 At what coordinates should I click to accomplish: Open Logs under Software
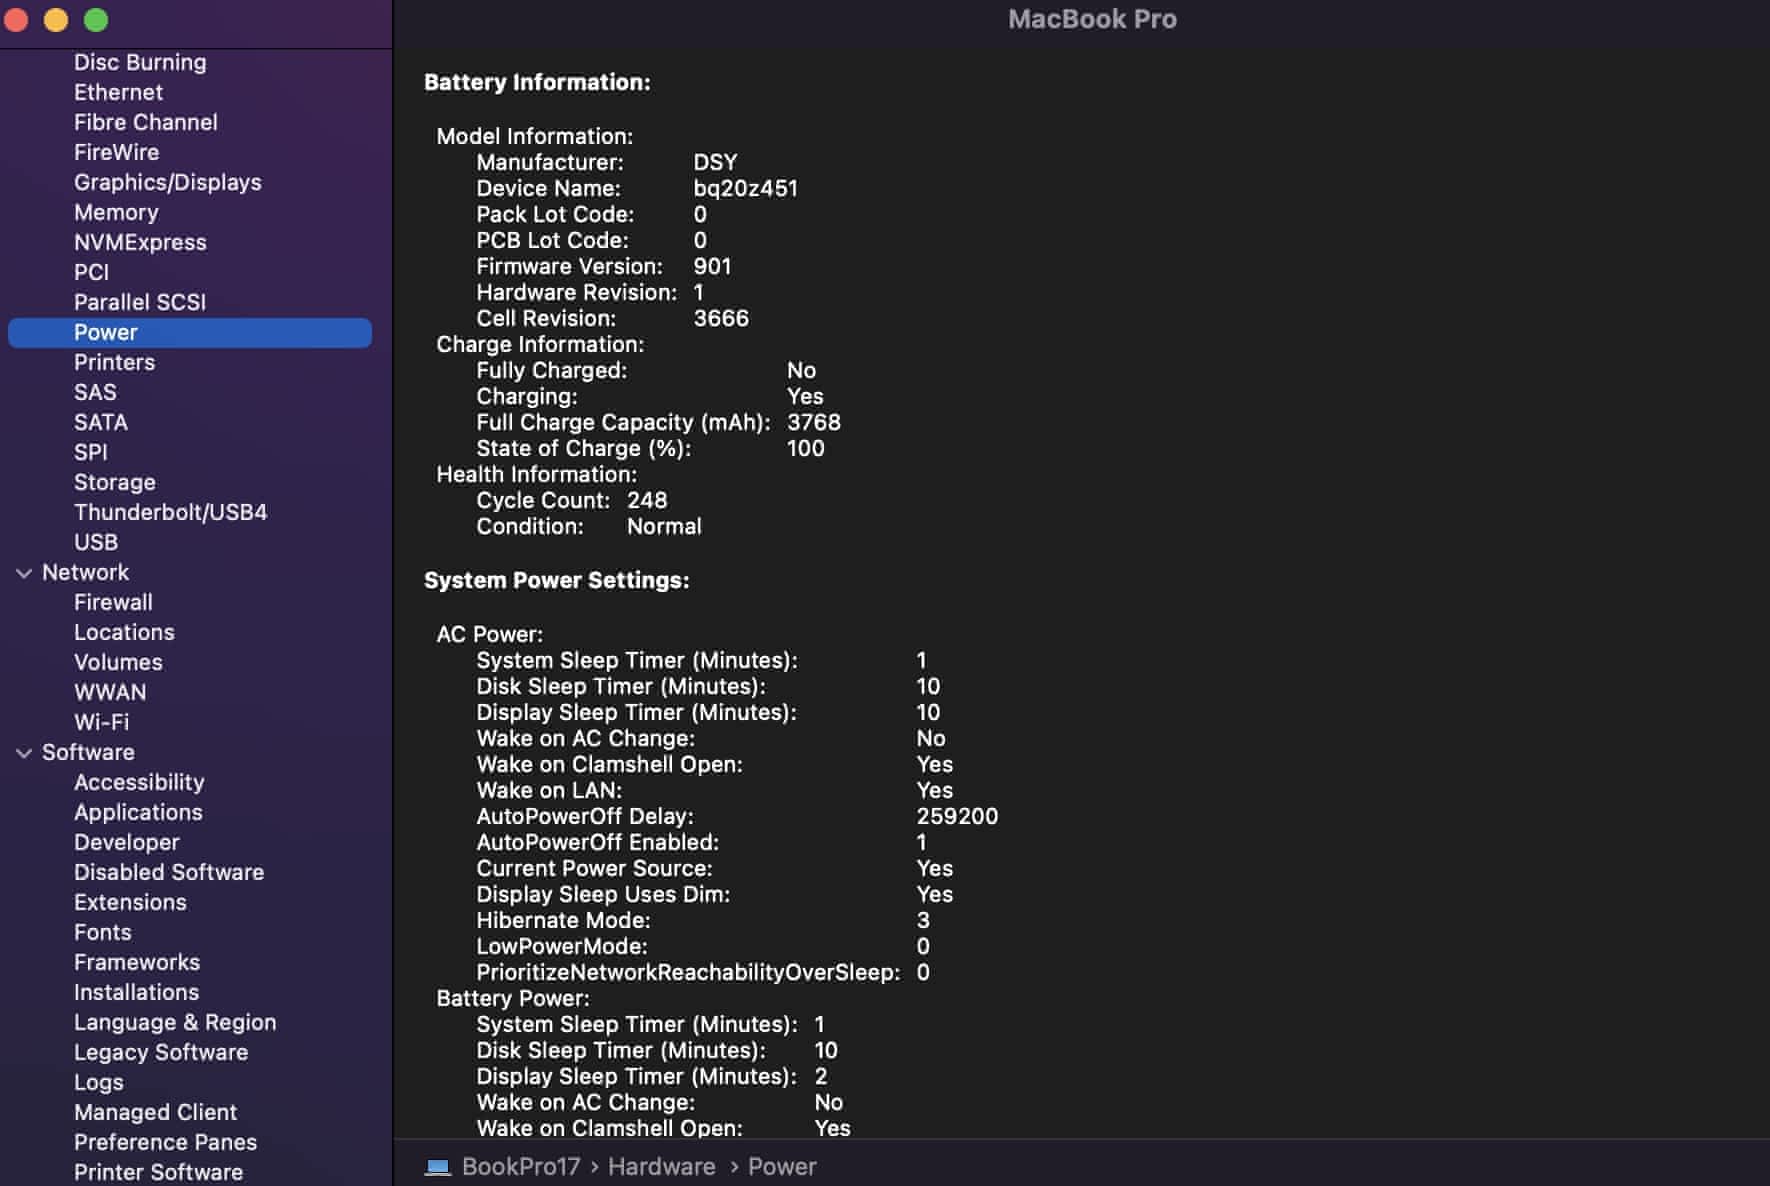99,1082
